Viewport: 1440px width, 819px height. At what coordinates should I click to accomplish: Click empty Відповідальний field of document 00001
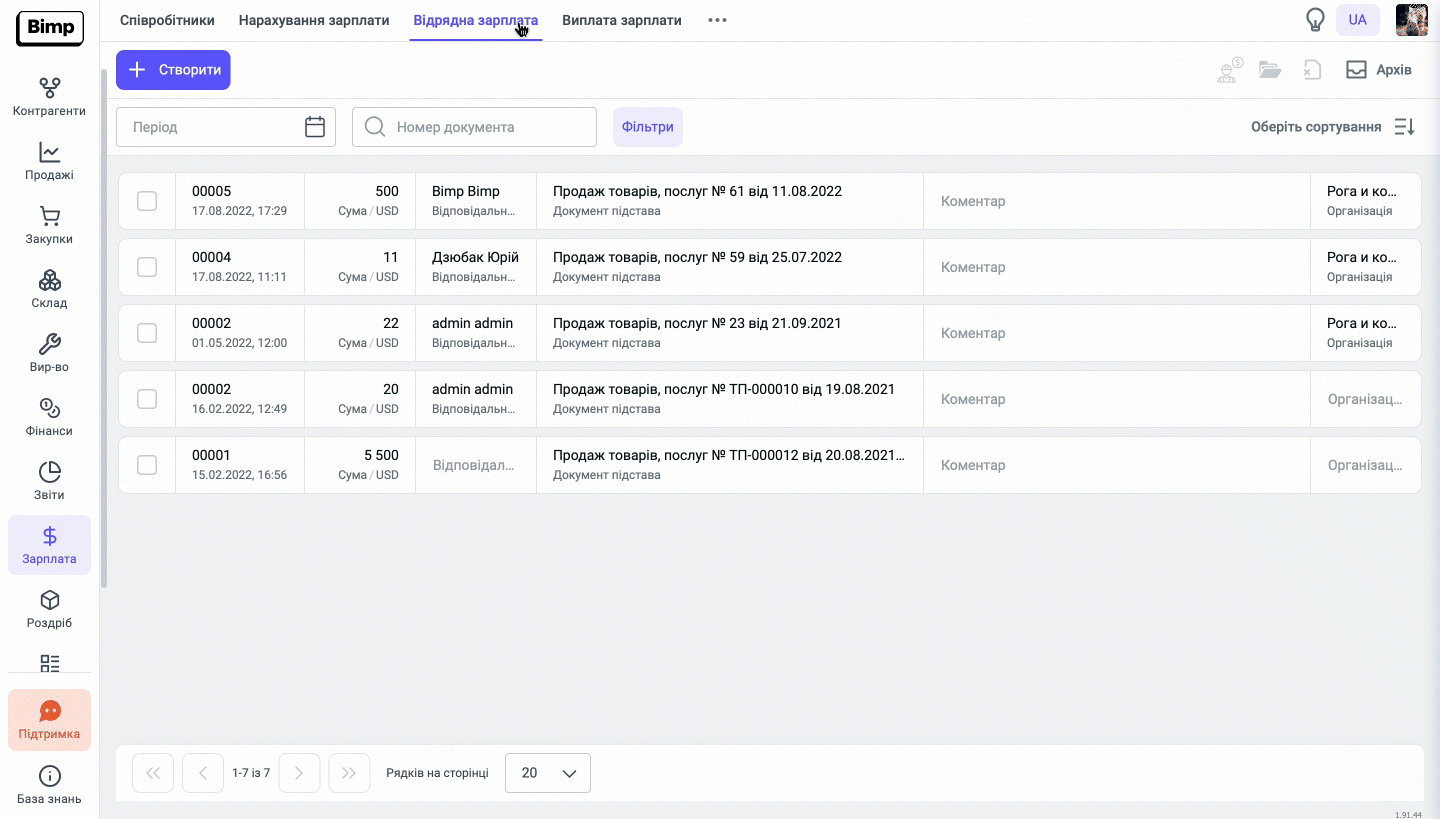tap(476, 465)
